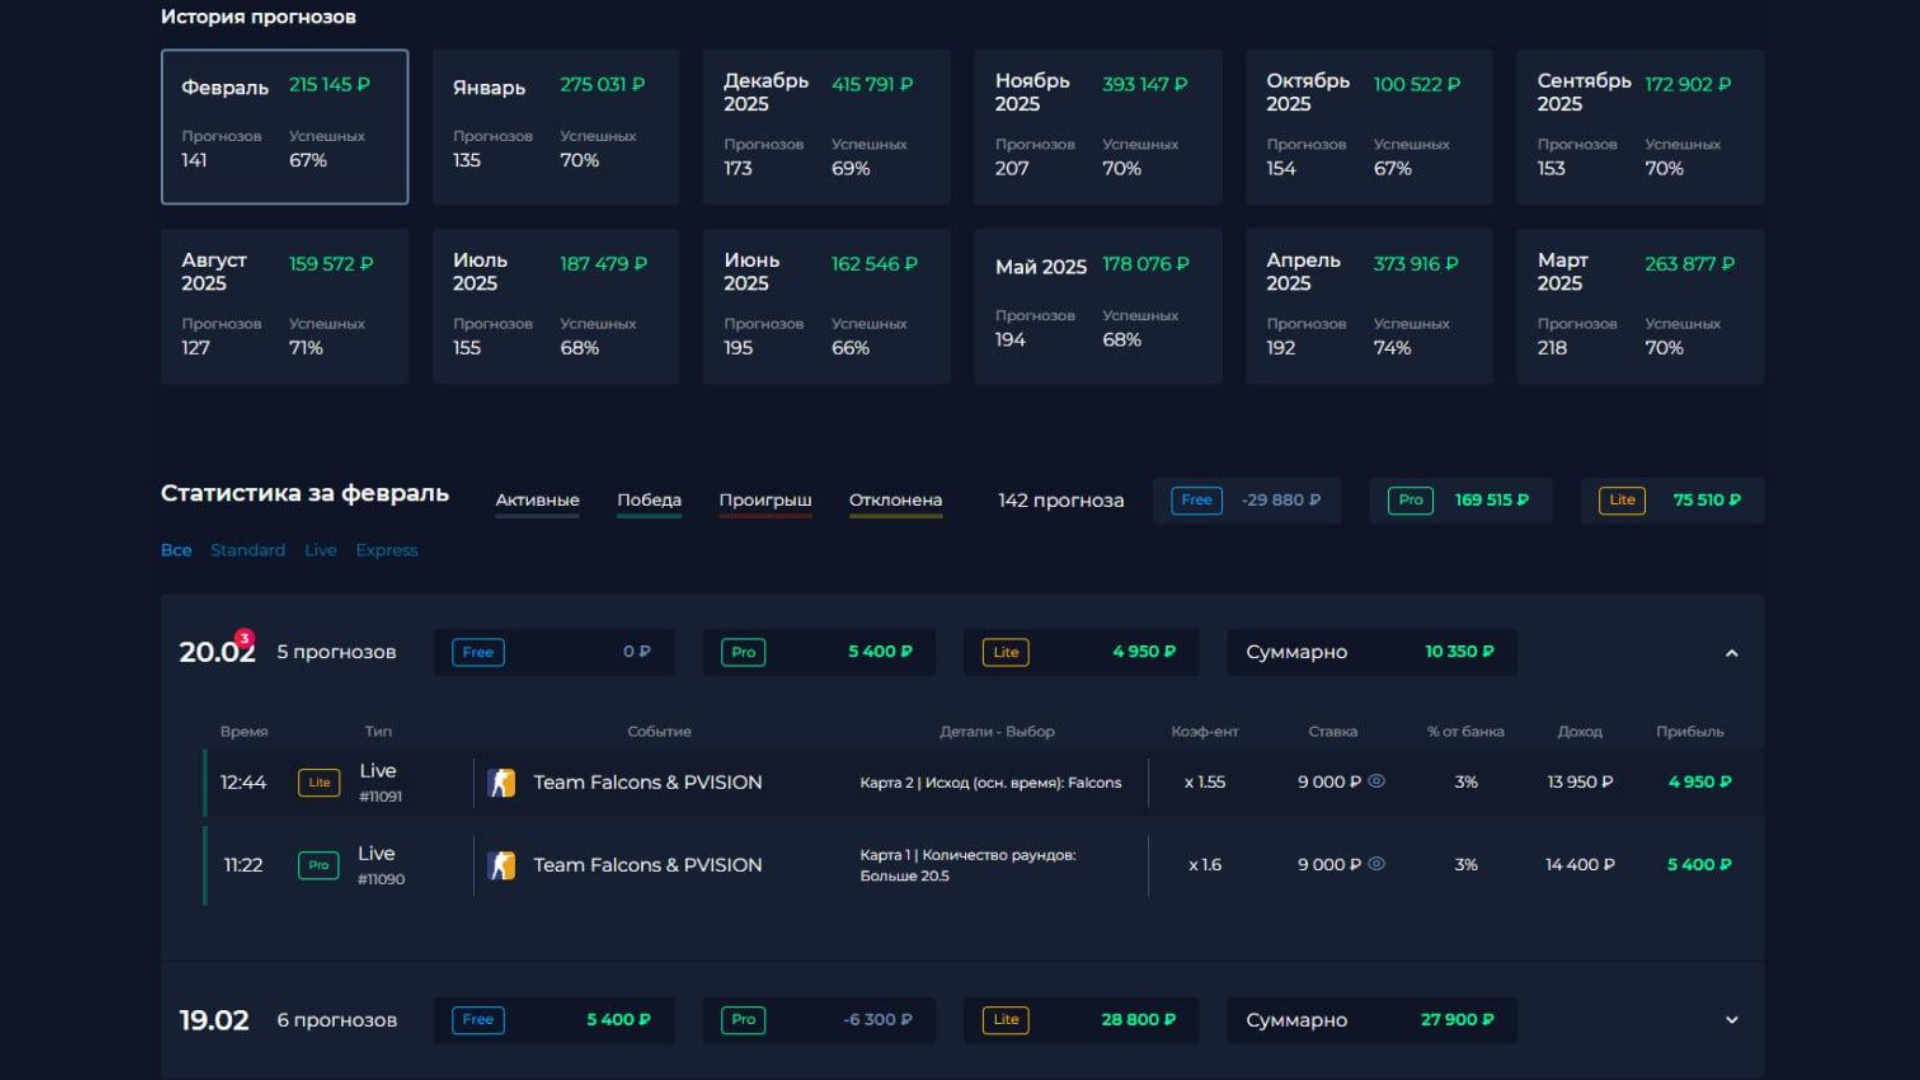The height and width of the screenshot is (1080, 1920).
Task: Open Апрель 2025 history card
Action: (1368, 306)
